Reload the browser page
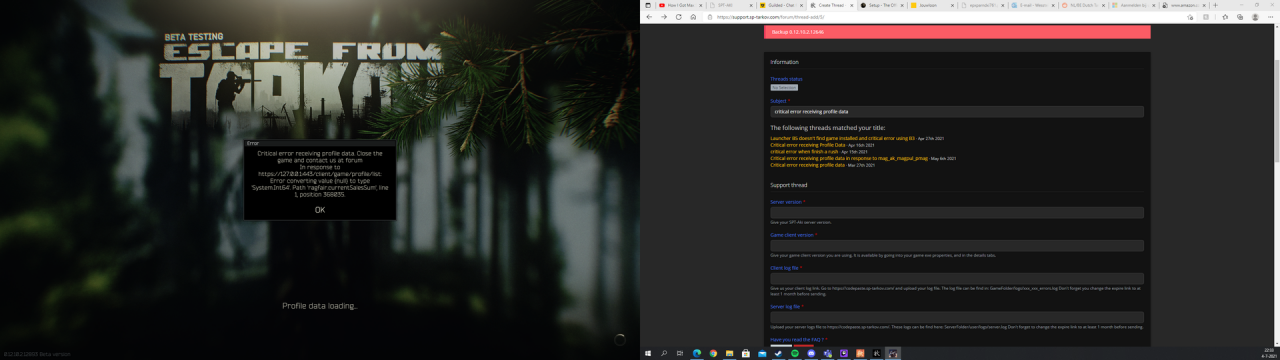The height and width of the screenshot is (360, 1280). tap(678, 17)
